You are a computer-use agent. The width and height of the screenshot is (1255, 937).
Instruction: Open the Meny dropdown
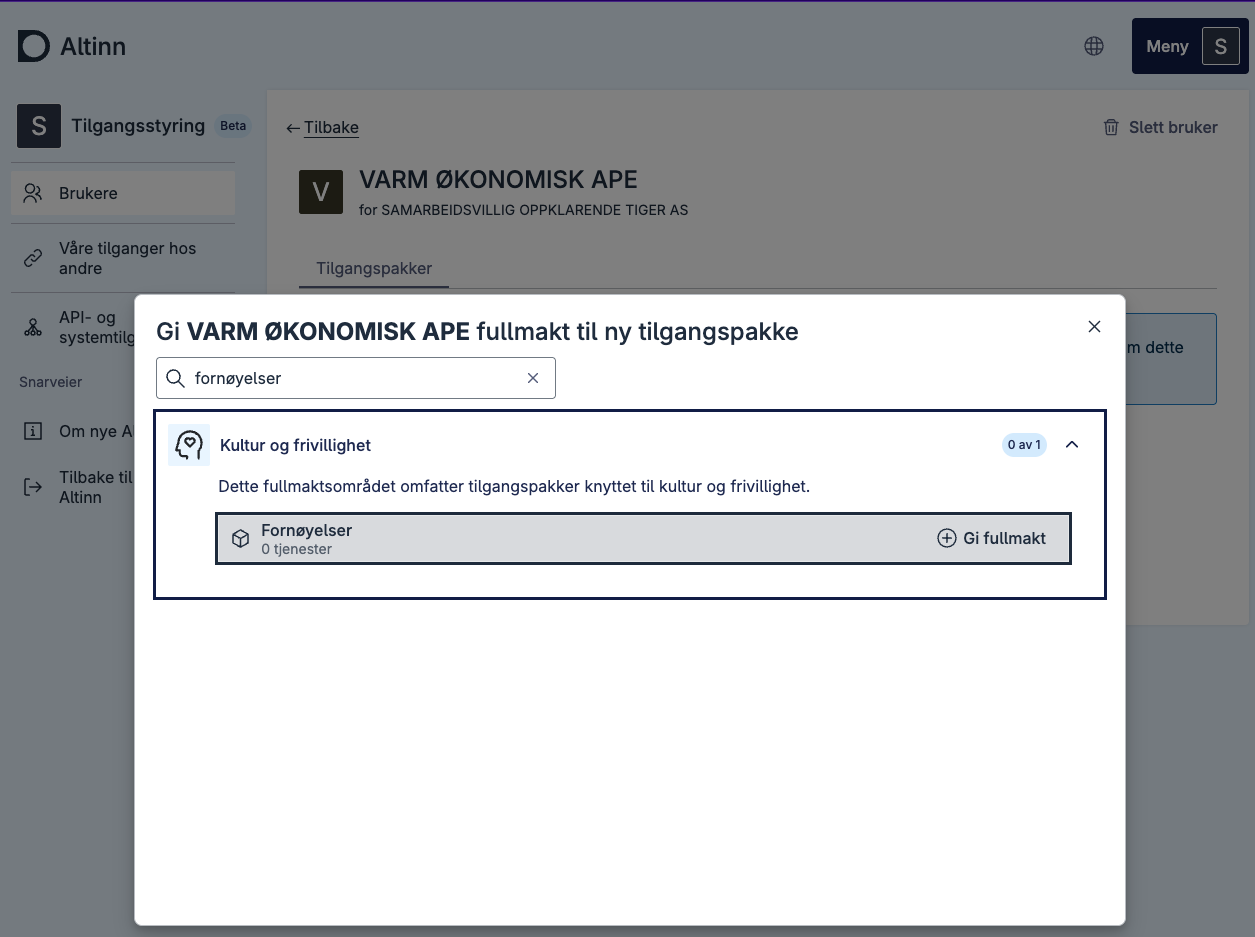point(1166,46)
